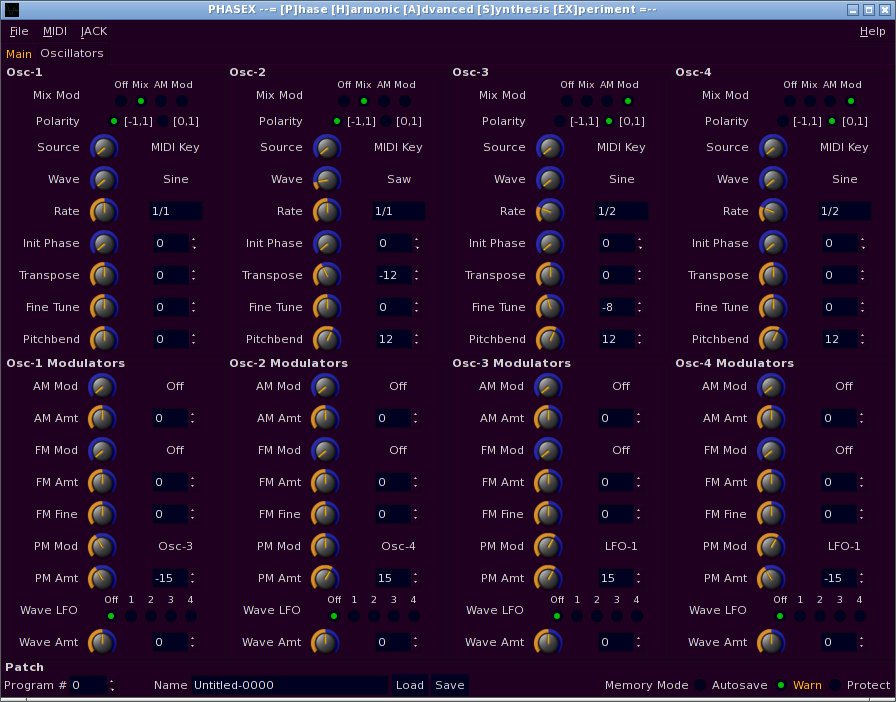
Task: Click the Osc-2 AM Amt spinner arrows
Action: tap(415, 418)
